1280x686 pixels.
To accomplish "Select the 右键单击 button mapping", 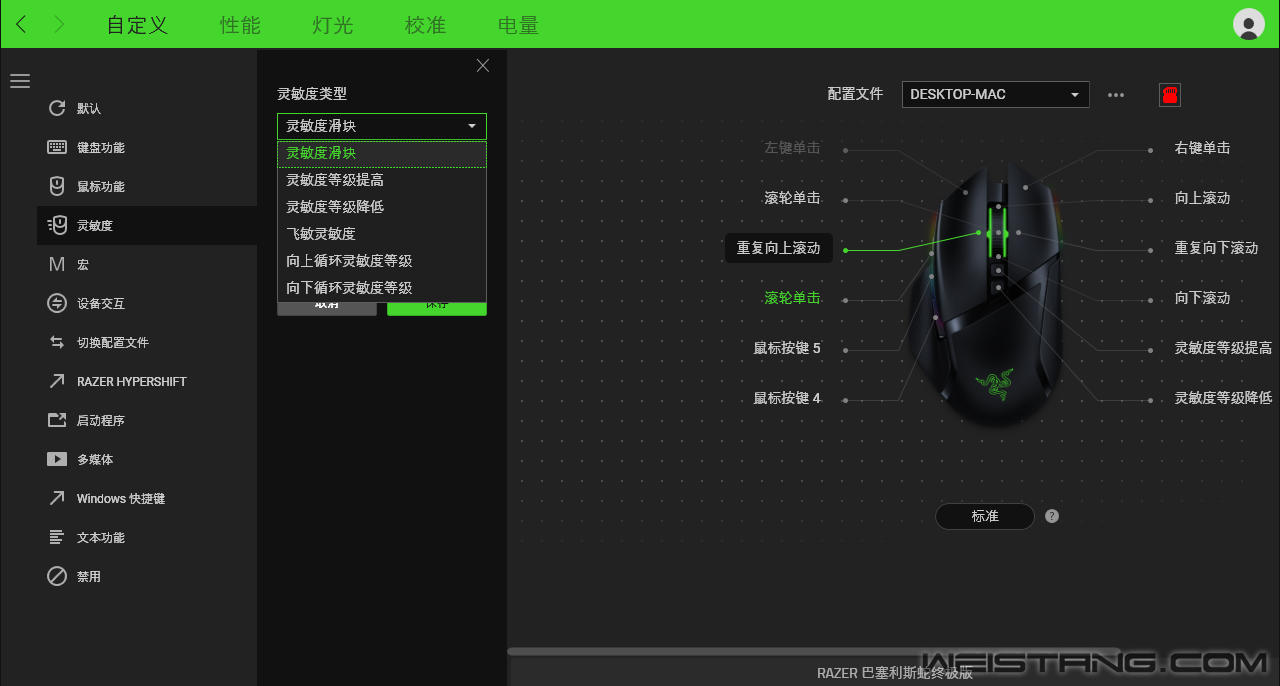I will tap(1202, 148).
